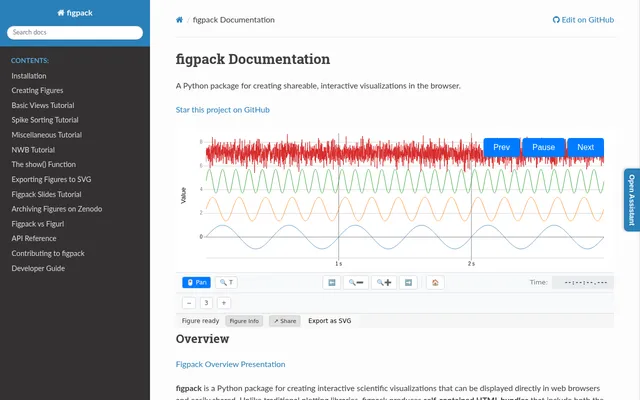The height and width of the screenshot is (400, 640).
Task: Open Exporting Figures to SVG
Action: tap(51, 180)
